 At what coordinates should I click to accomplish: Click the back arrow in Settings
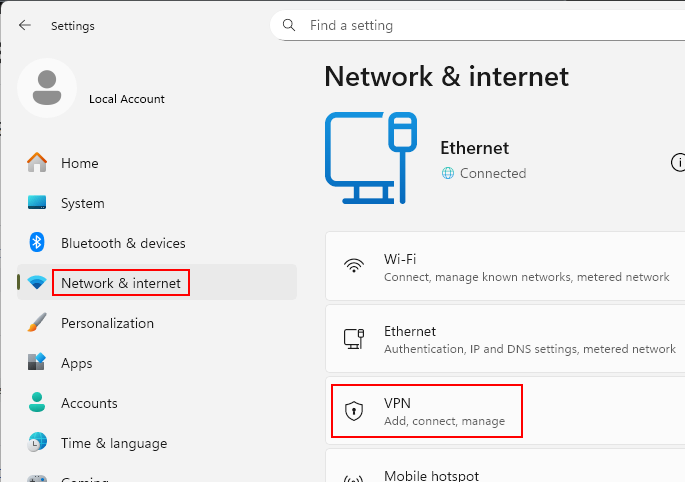pyautogui.click(x=25, y=25)
